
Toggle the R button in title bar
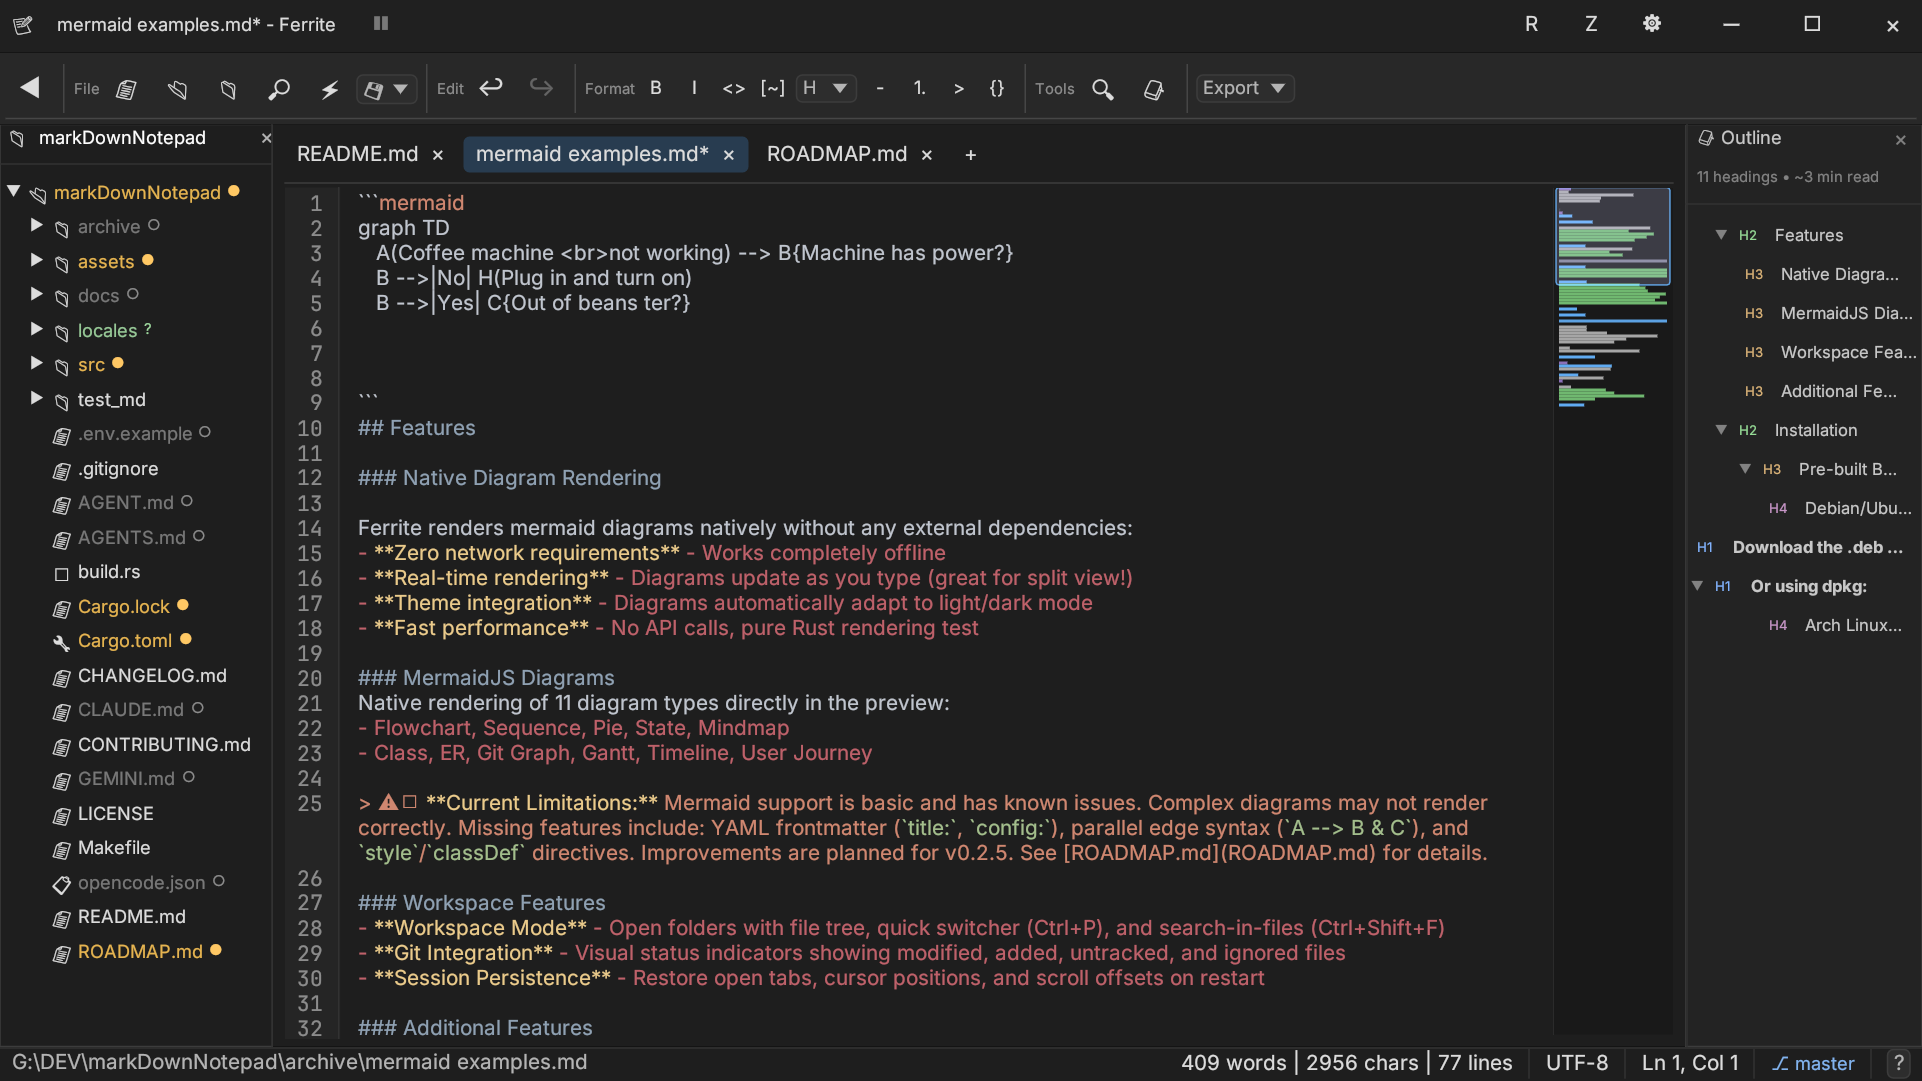(1531, 24)
